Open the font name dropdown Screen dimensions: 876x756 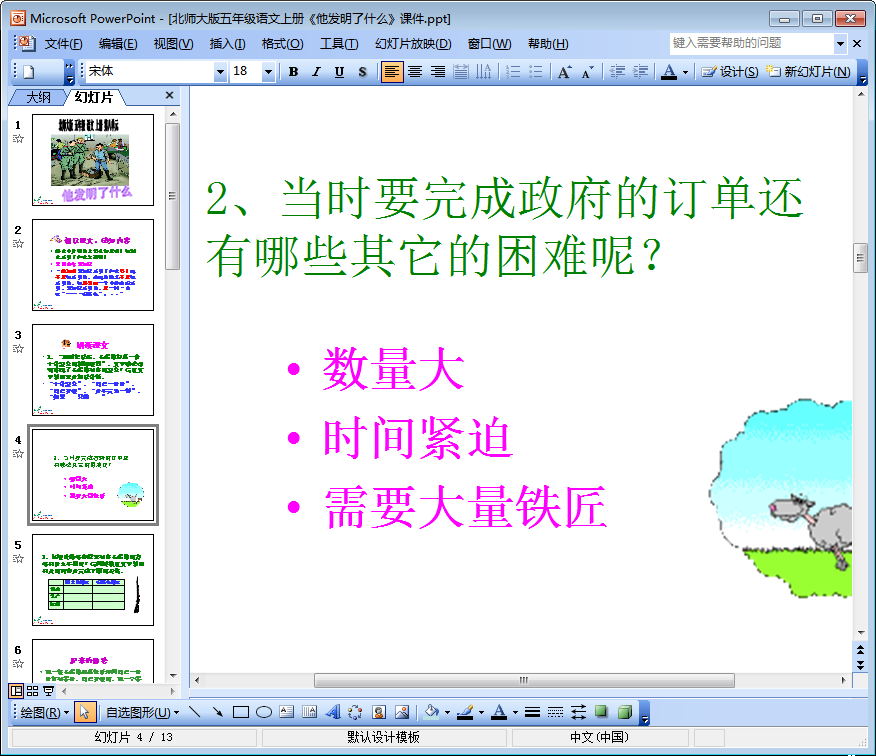click(221, 72)
